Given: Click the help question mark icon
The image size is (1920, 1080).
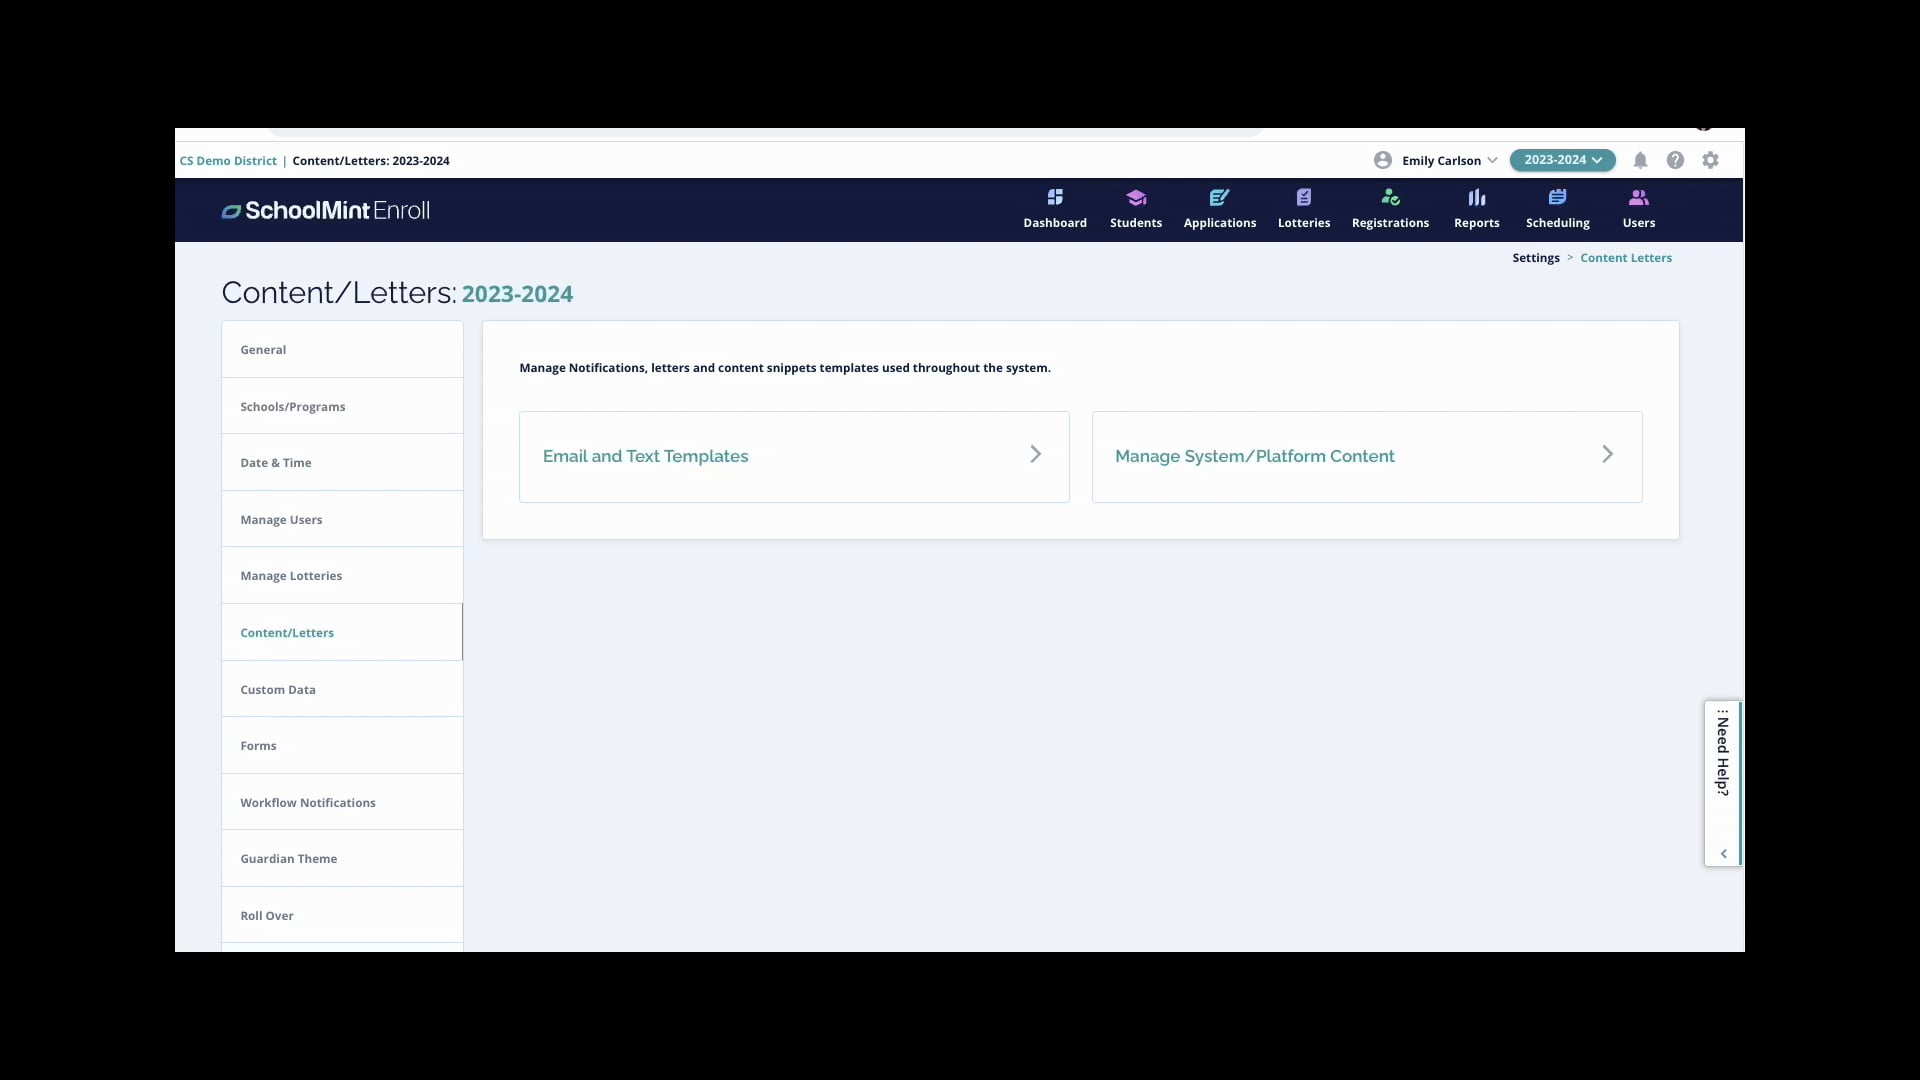Looking at the screenshot, I should (x=1675, y=160).
